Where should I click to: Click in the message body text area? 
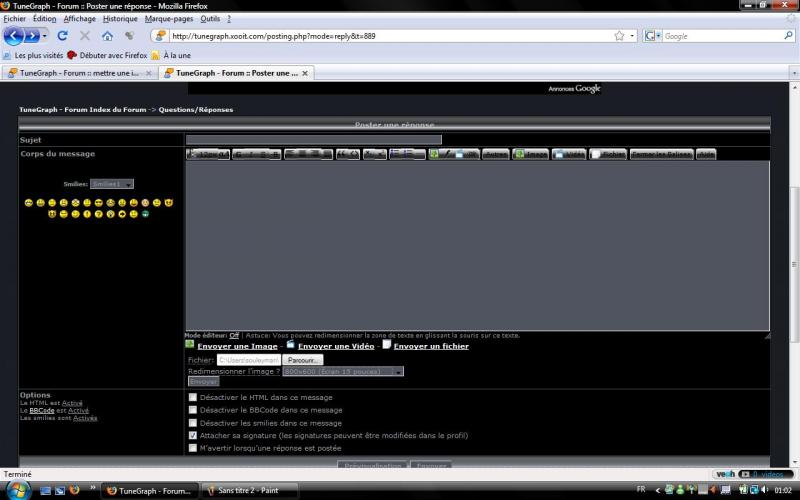[x=477, y=246]
